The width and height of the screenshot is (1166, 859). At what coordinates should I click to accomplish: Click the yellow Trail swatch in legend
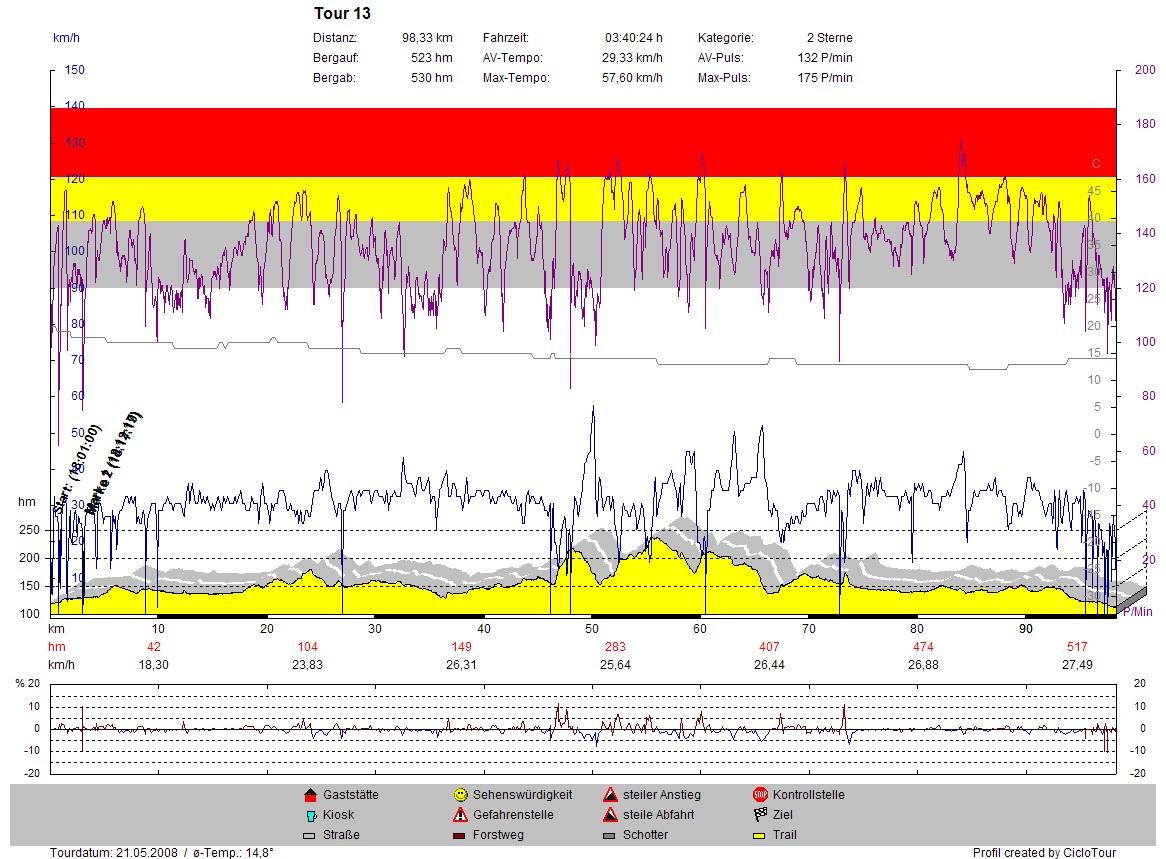coord(759,835)
